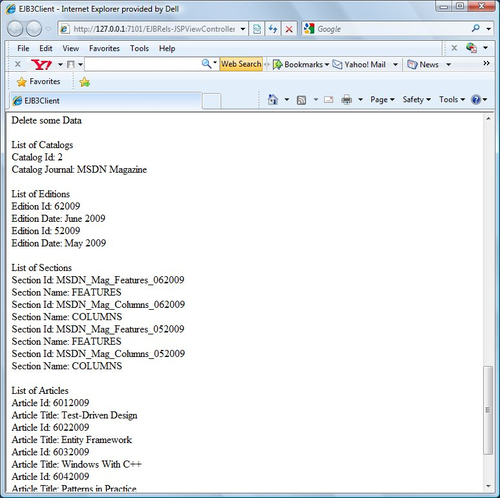500x498 pixels.
Task: Click the News icon in the Yahoo toolbar
Action: click(412, 64)
